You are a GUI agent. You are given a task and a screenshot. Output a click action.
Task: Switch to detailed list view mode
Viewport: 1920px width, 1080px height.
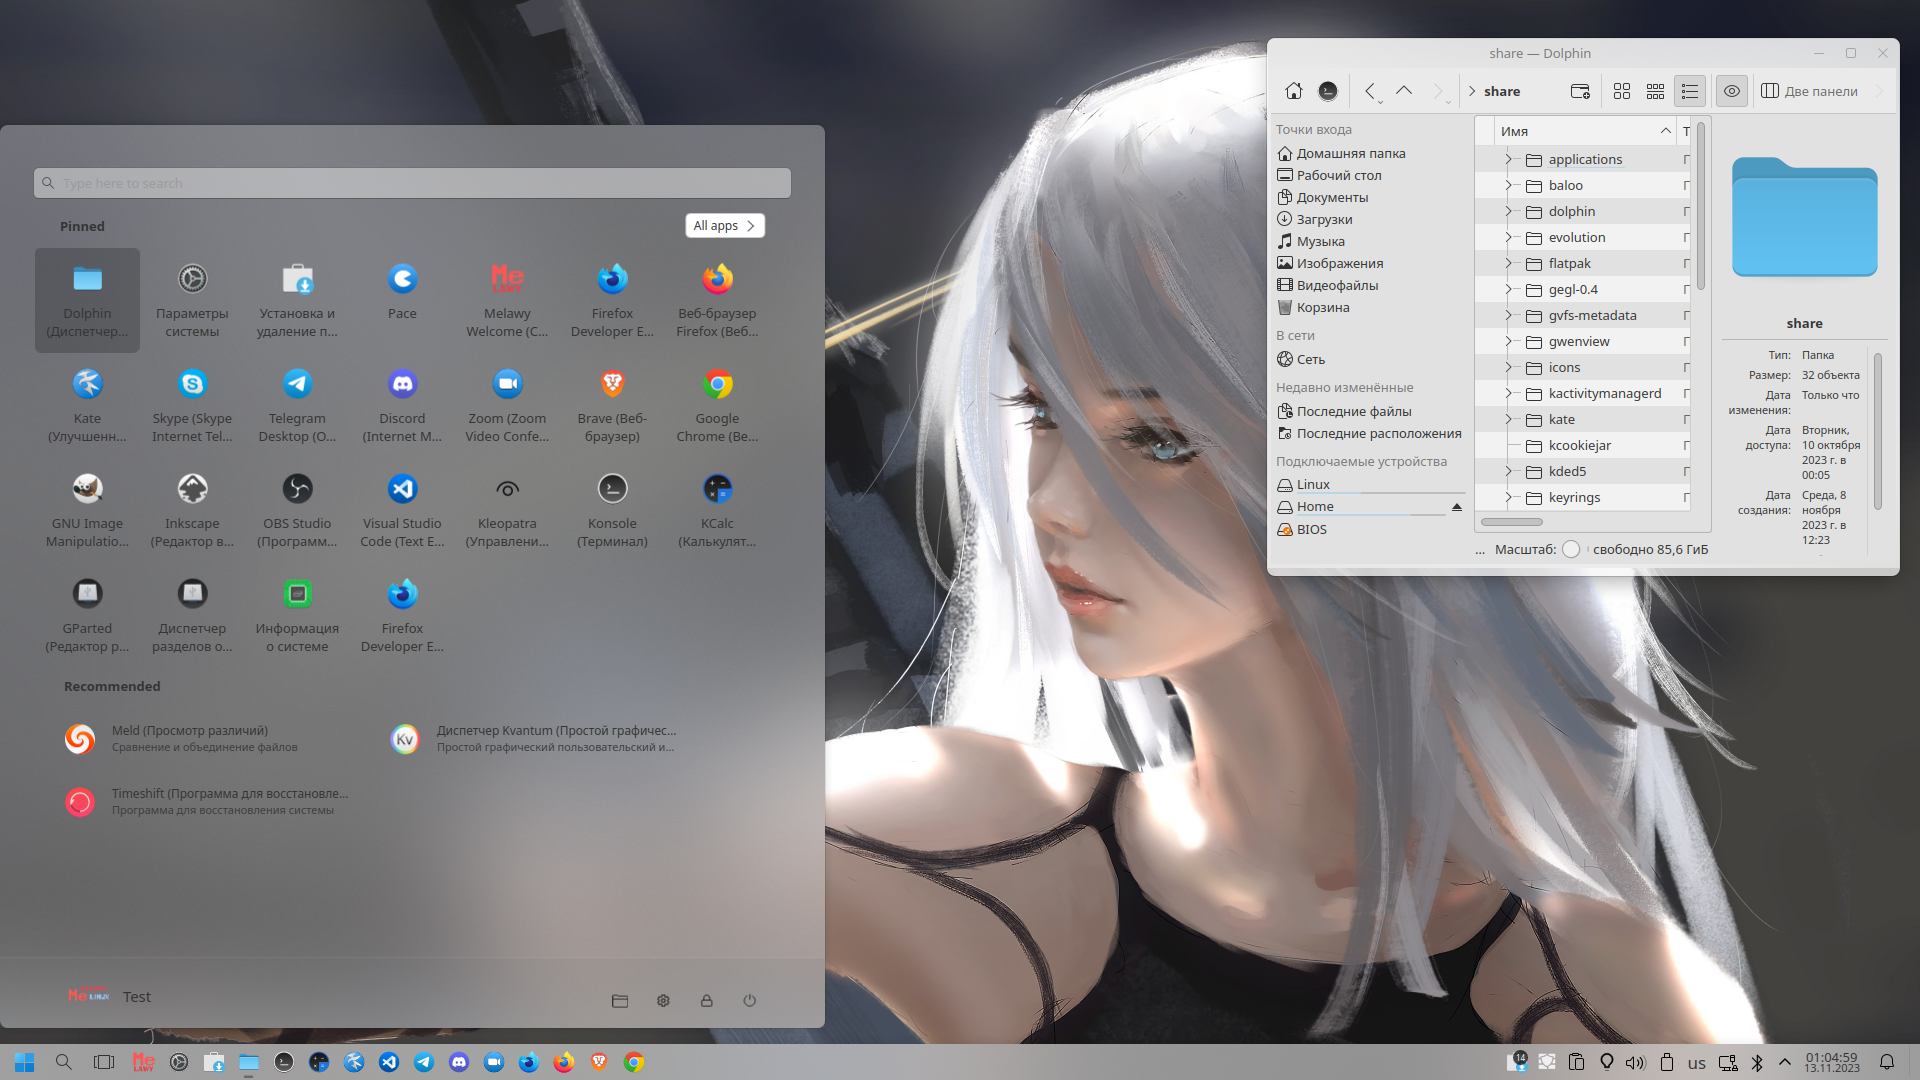click(1690, 91)
